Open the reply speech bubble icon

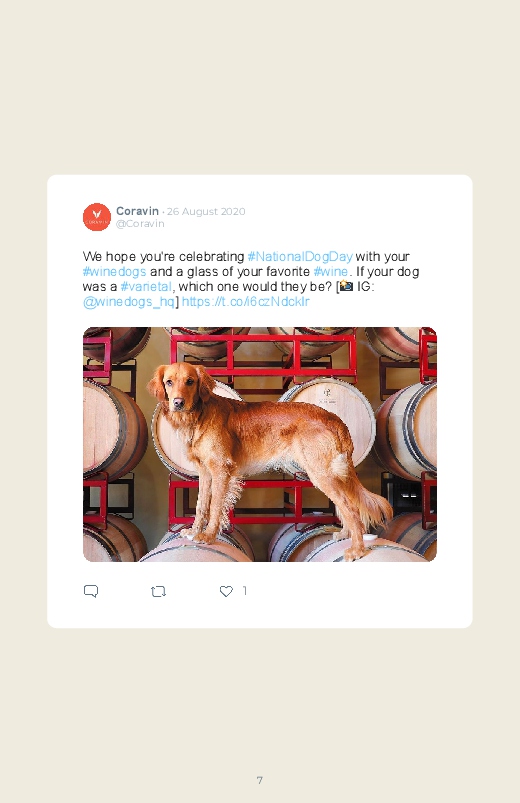(x=91, y=591)
